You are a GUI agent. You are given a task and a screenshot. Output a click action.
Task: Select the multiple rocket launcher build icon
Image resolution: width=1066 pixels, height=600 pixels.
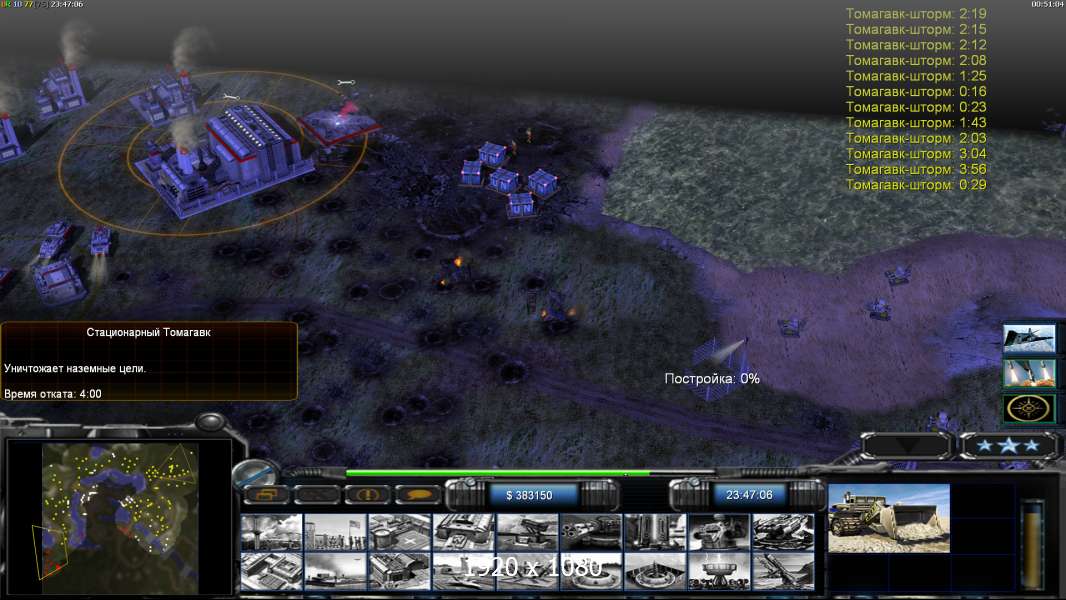point(783,532)
